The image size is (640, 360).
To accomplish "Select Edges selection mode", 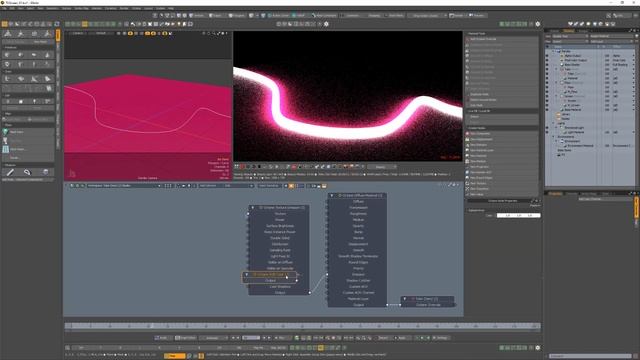I will click(x=215, y=16).
